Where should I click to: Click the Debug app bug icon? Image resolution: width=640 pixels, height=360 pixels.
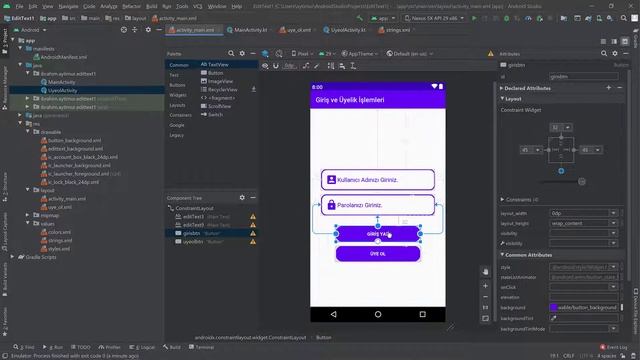[507, 18]
